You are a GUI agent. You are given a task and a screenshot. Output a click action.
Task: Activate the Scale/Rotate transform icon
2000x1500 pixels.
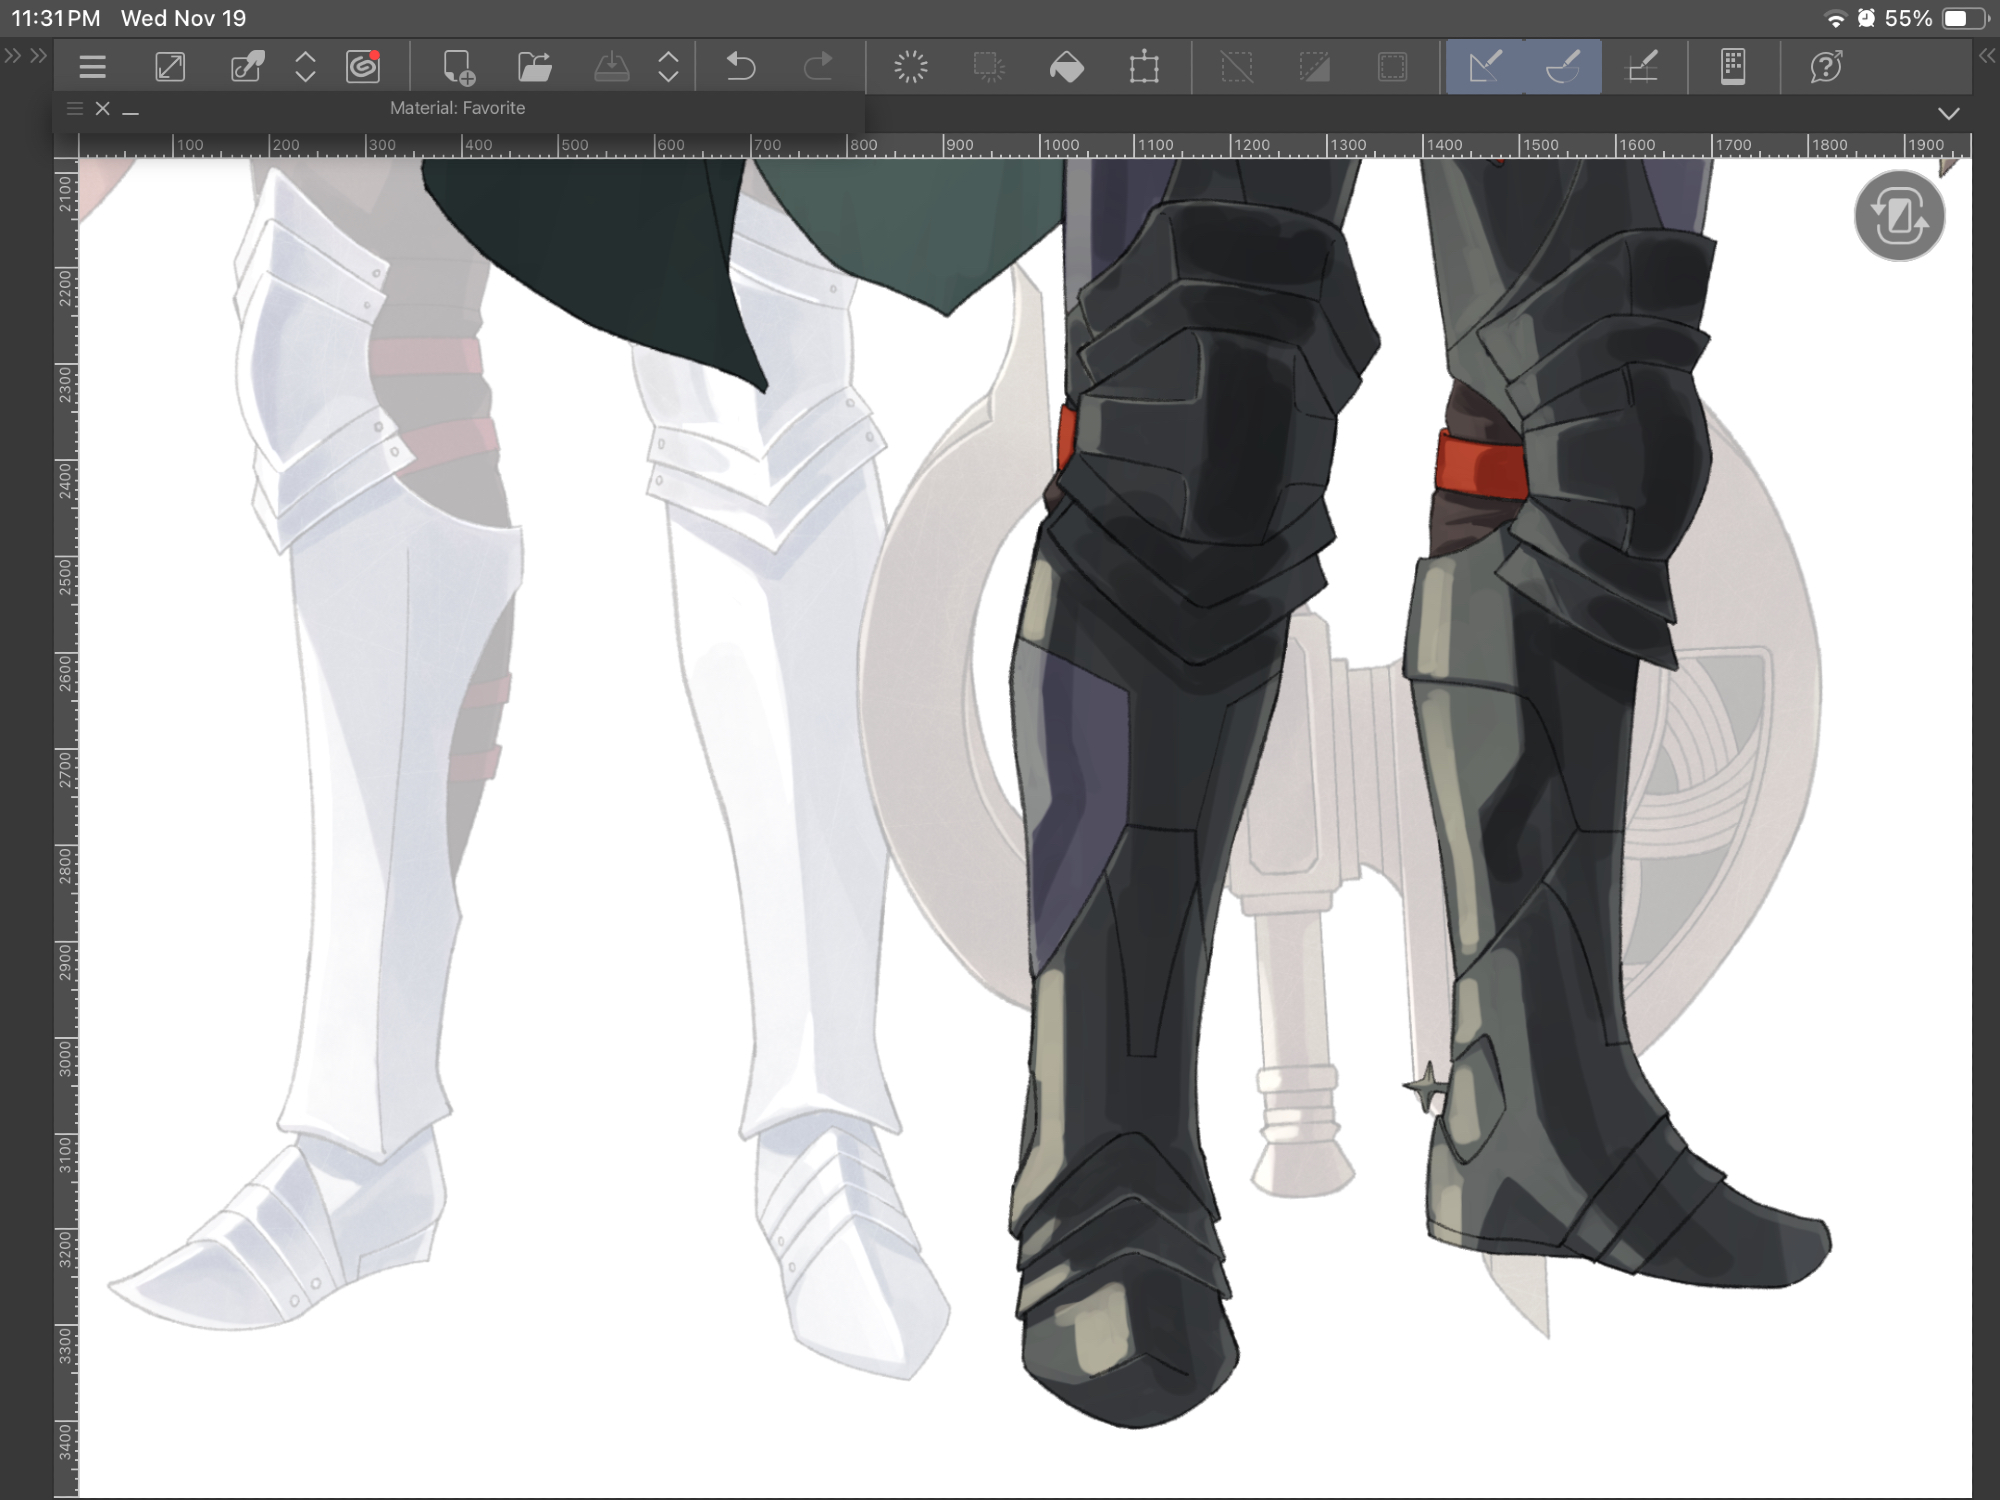[x=1144, y=67]
